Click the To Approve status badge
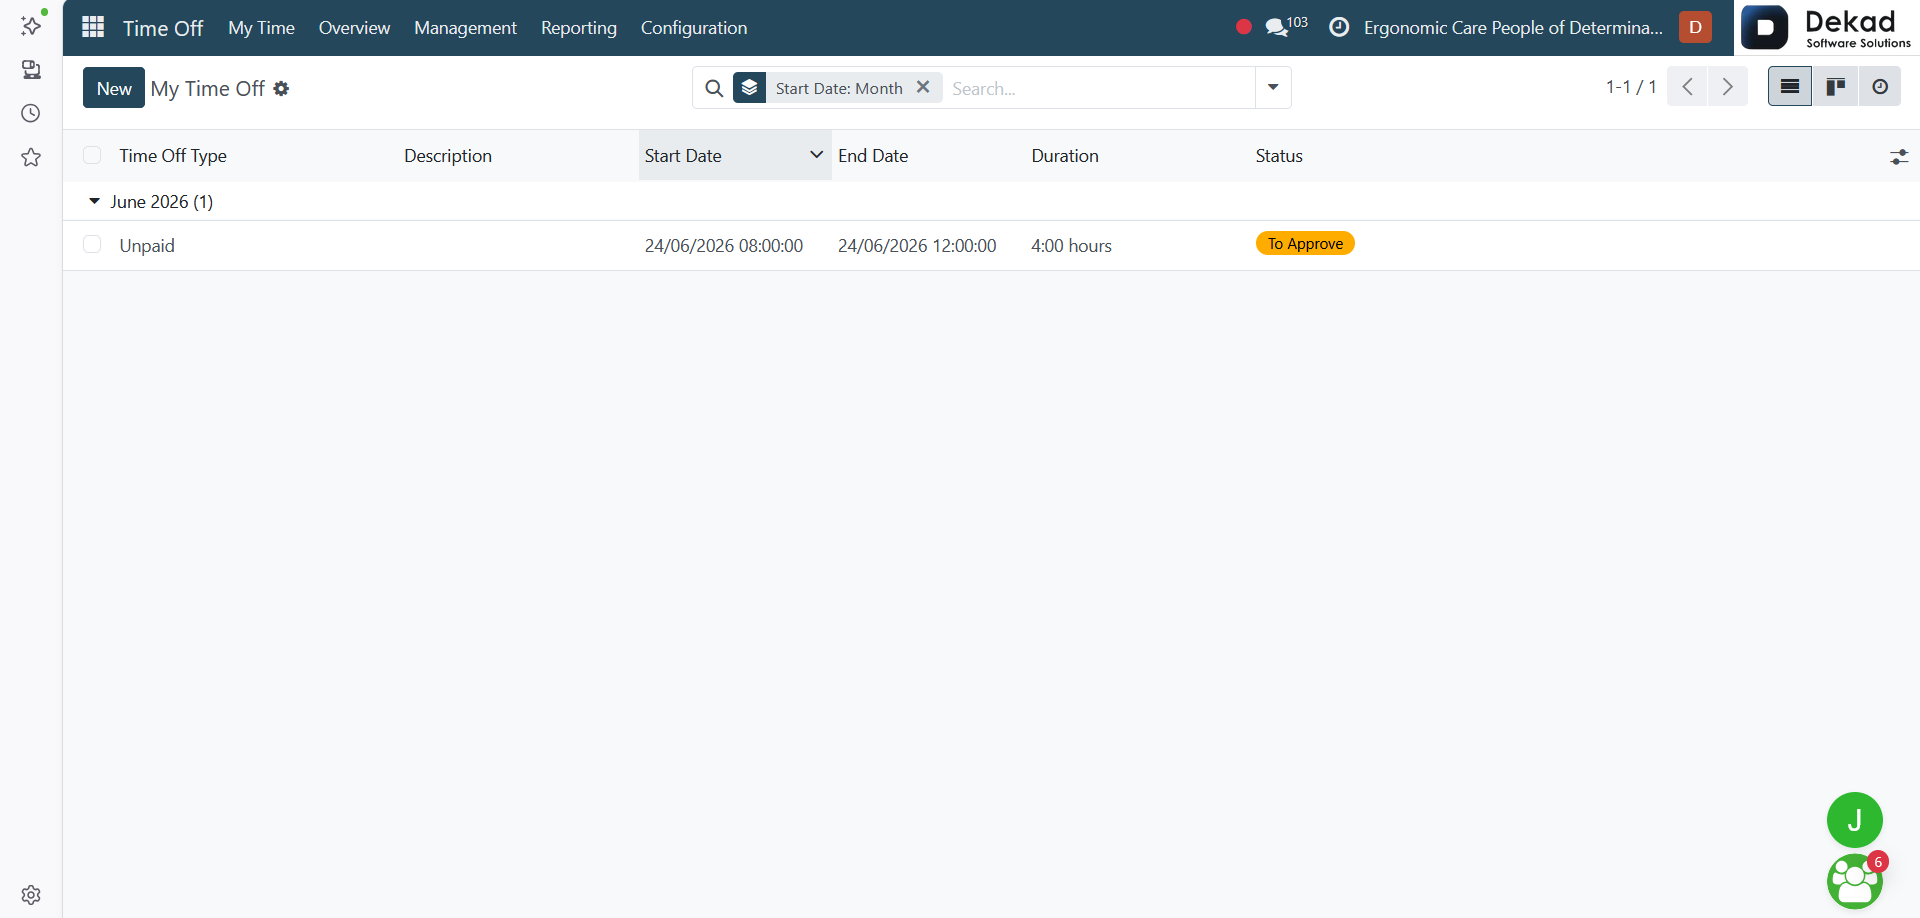The width and height of the screenshot is (1920, 918). tap(1305, 243)
